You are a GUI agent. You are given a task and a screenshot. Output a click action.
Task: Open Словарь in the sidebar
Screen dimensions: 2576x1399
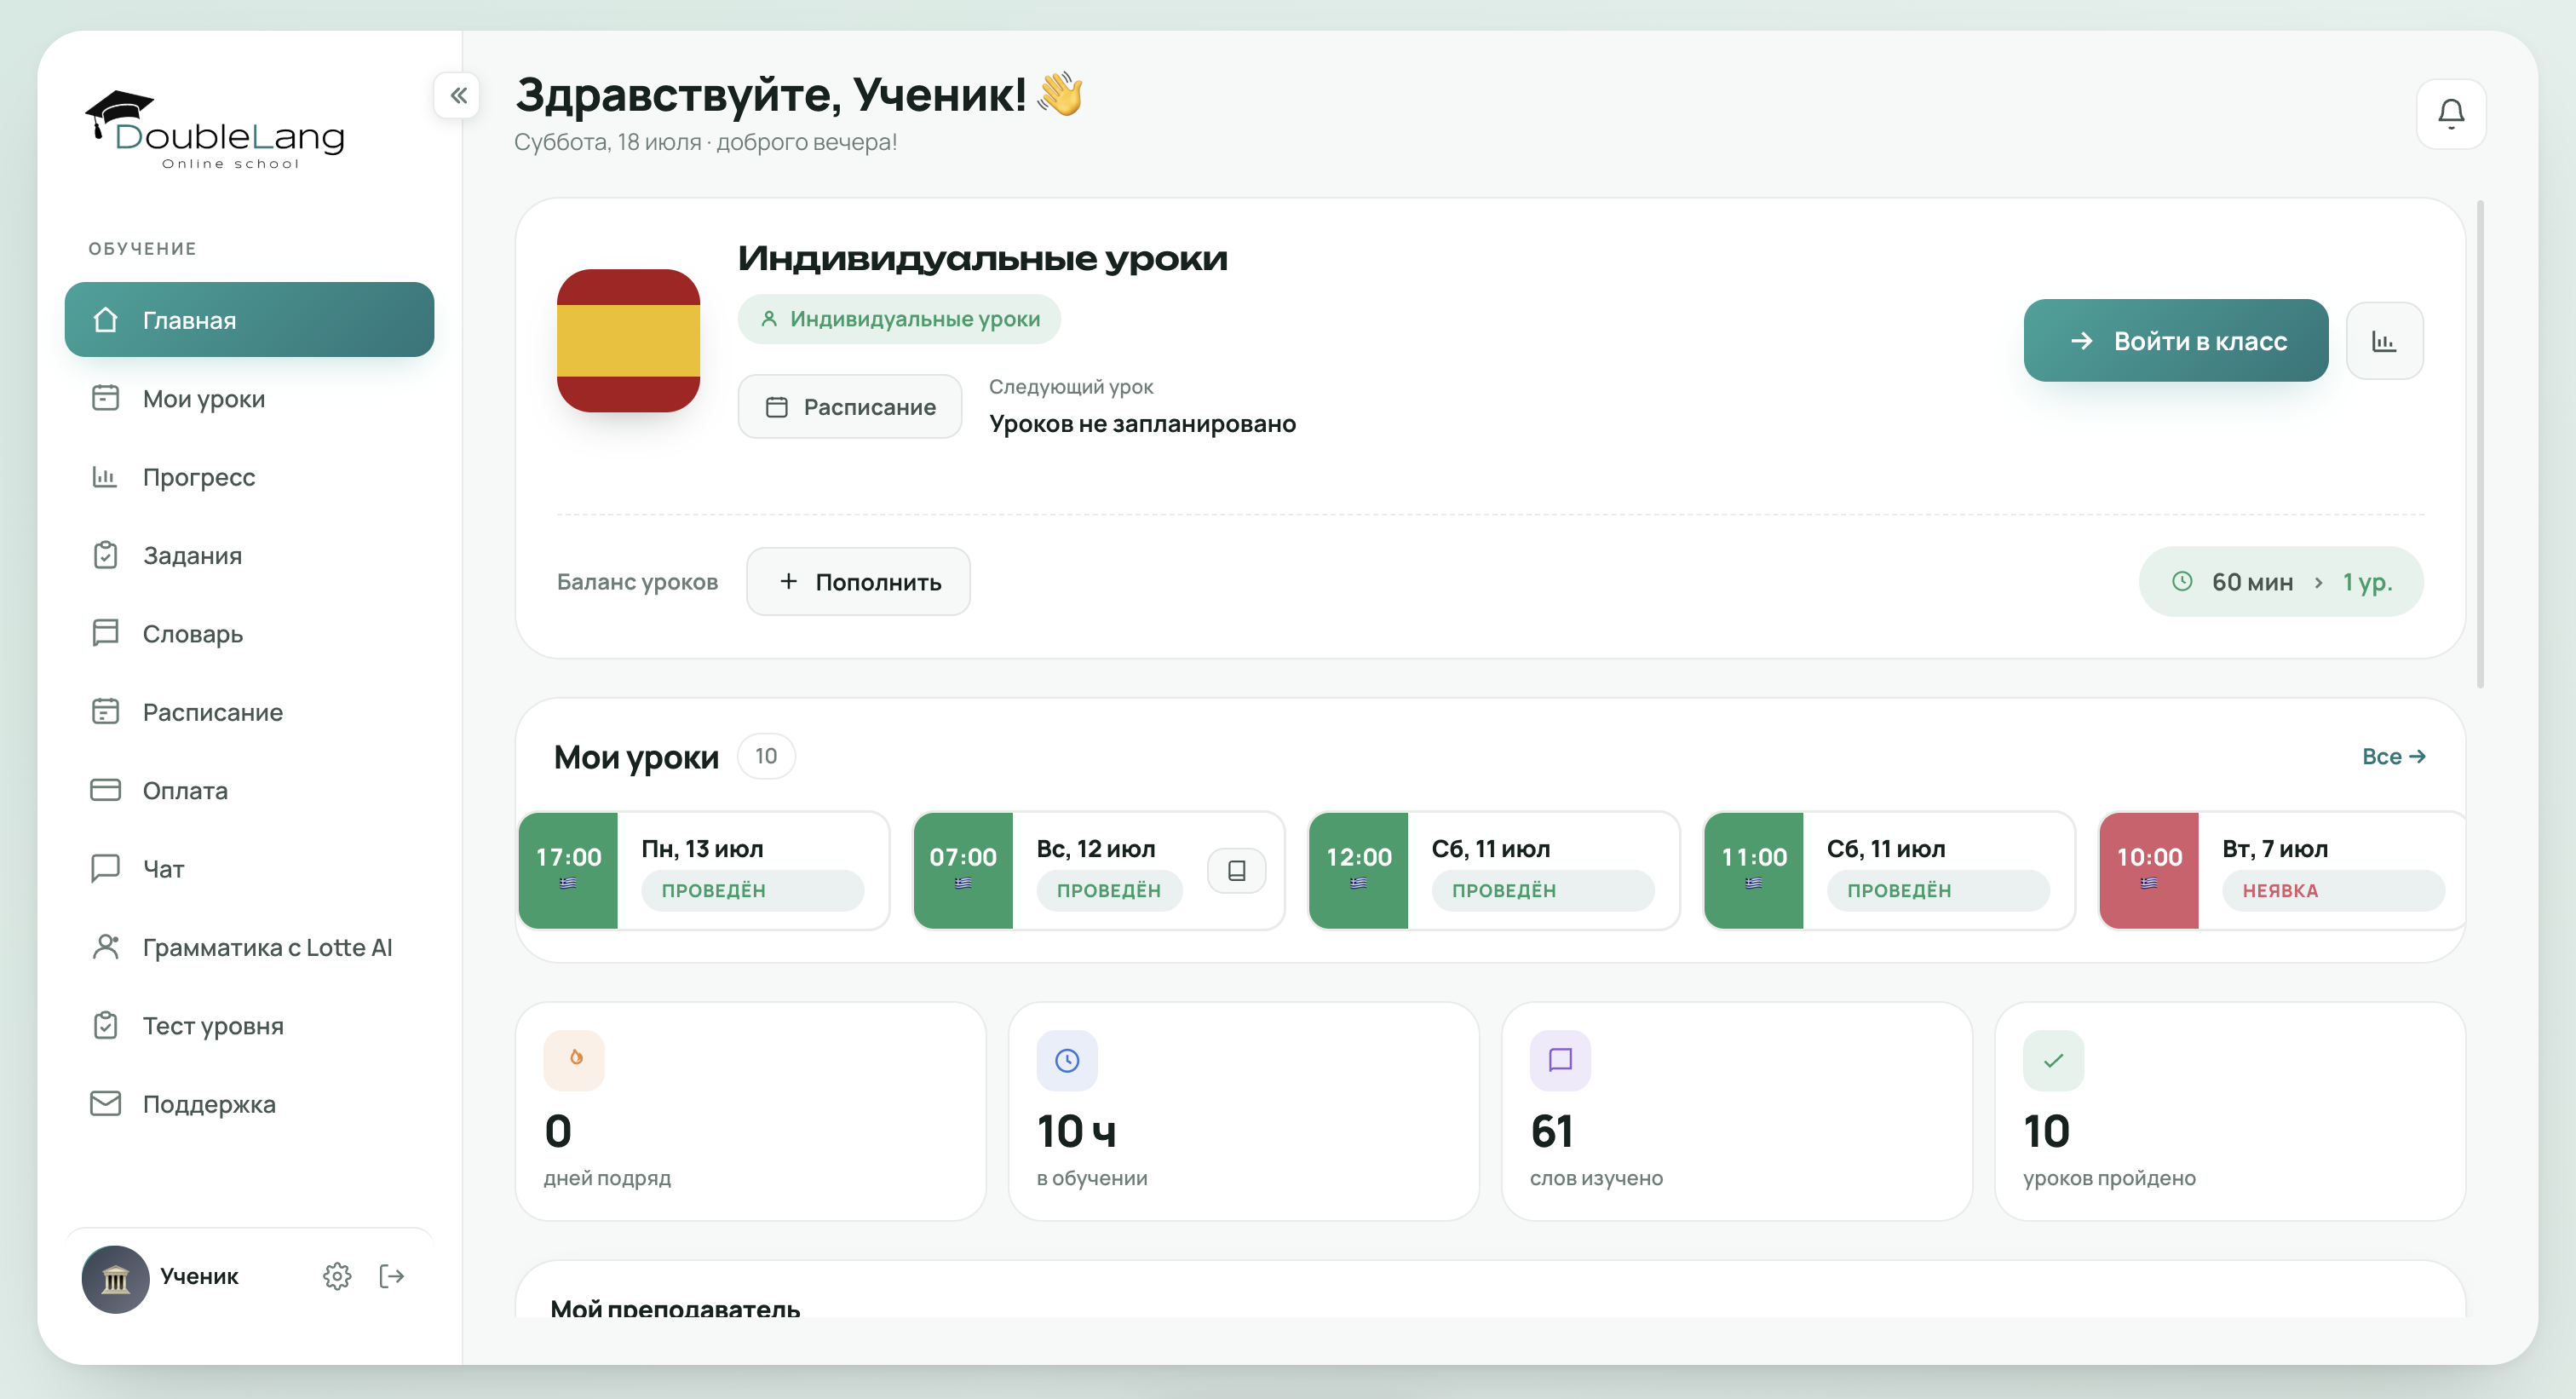(249, 633)
